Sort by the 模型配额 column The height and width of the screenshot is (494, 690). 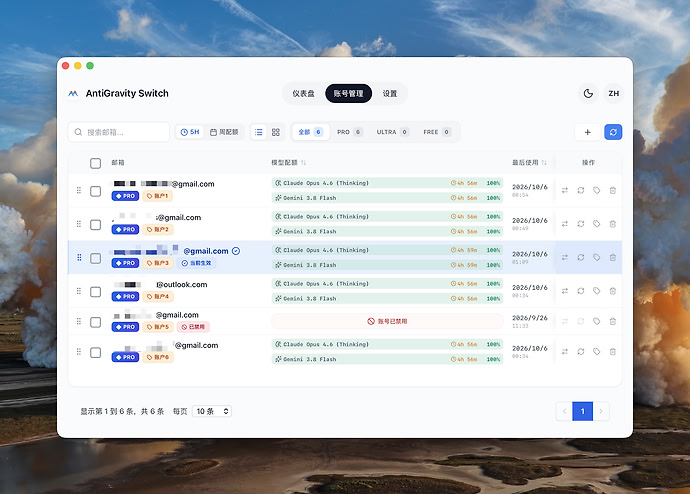coord(288,162)
